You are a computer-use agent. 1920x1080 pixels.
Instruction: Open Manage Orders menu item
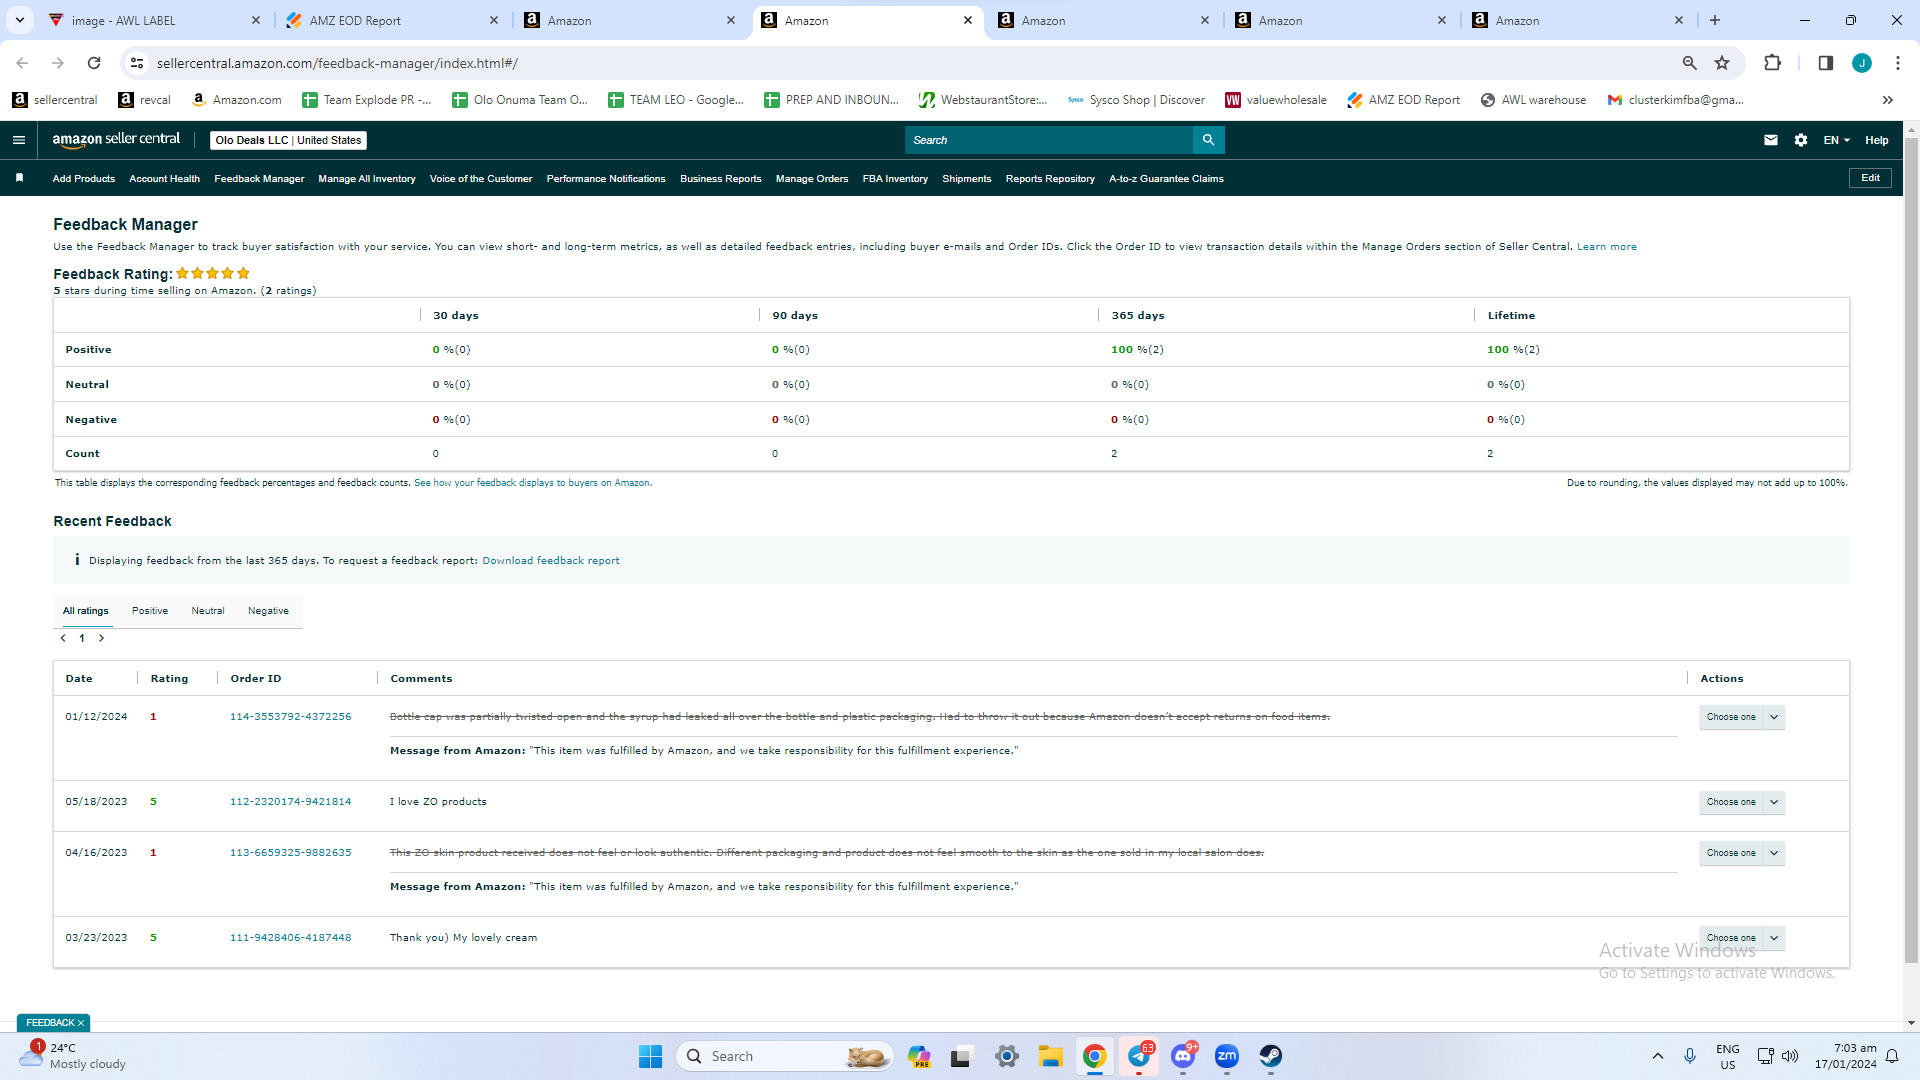tap(812, 179)
